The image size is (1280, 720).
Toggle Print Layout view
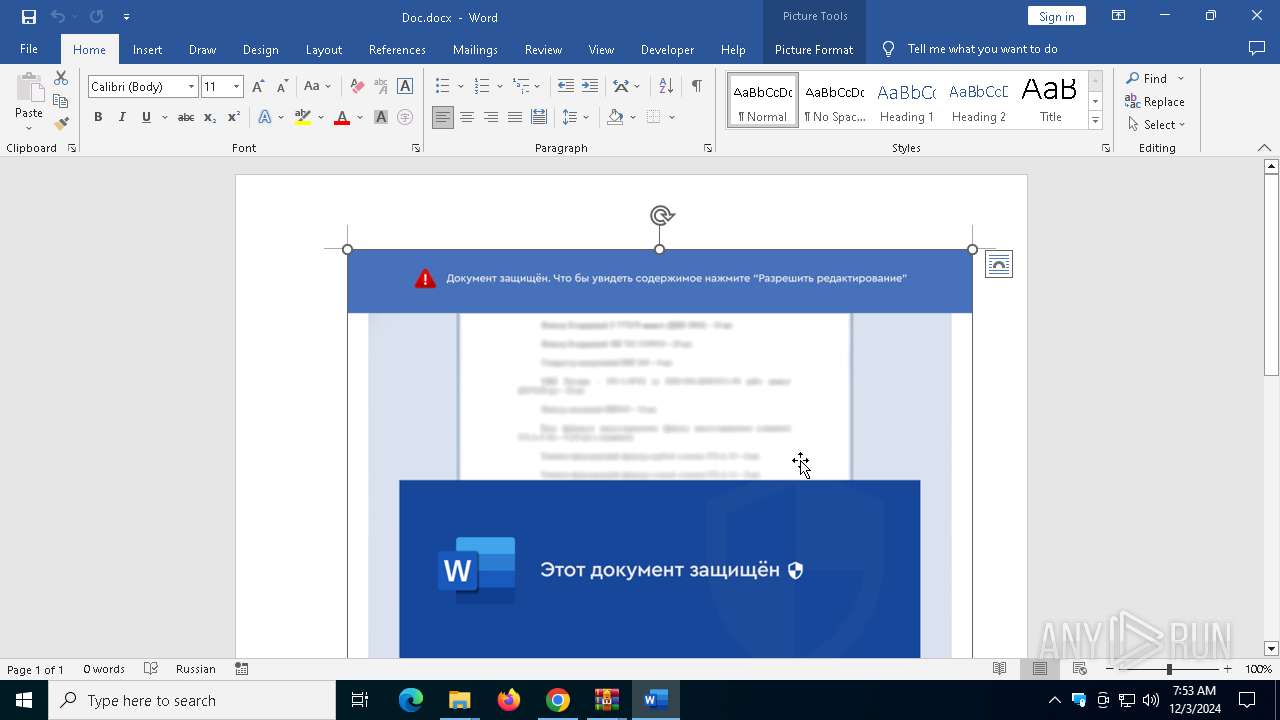[x=1039, y=669]
